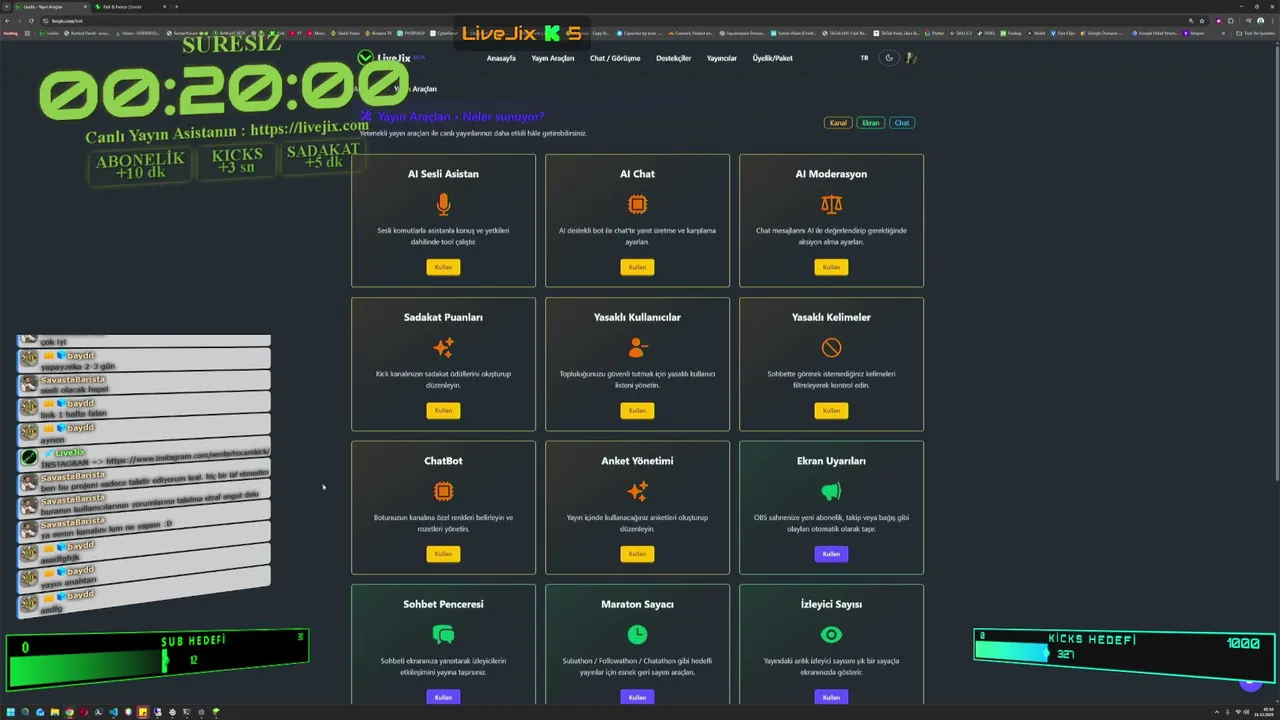Click the Yayın Araçları - Neler sunuyor? heading

point(460,116)
